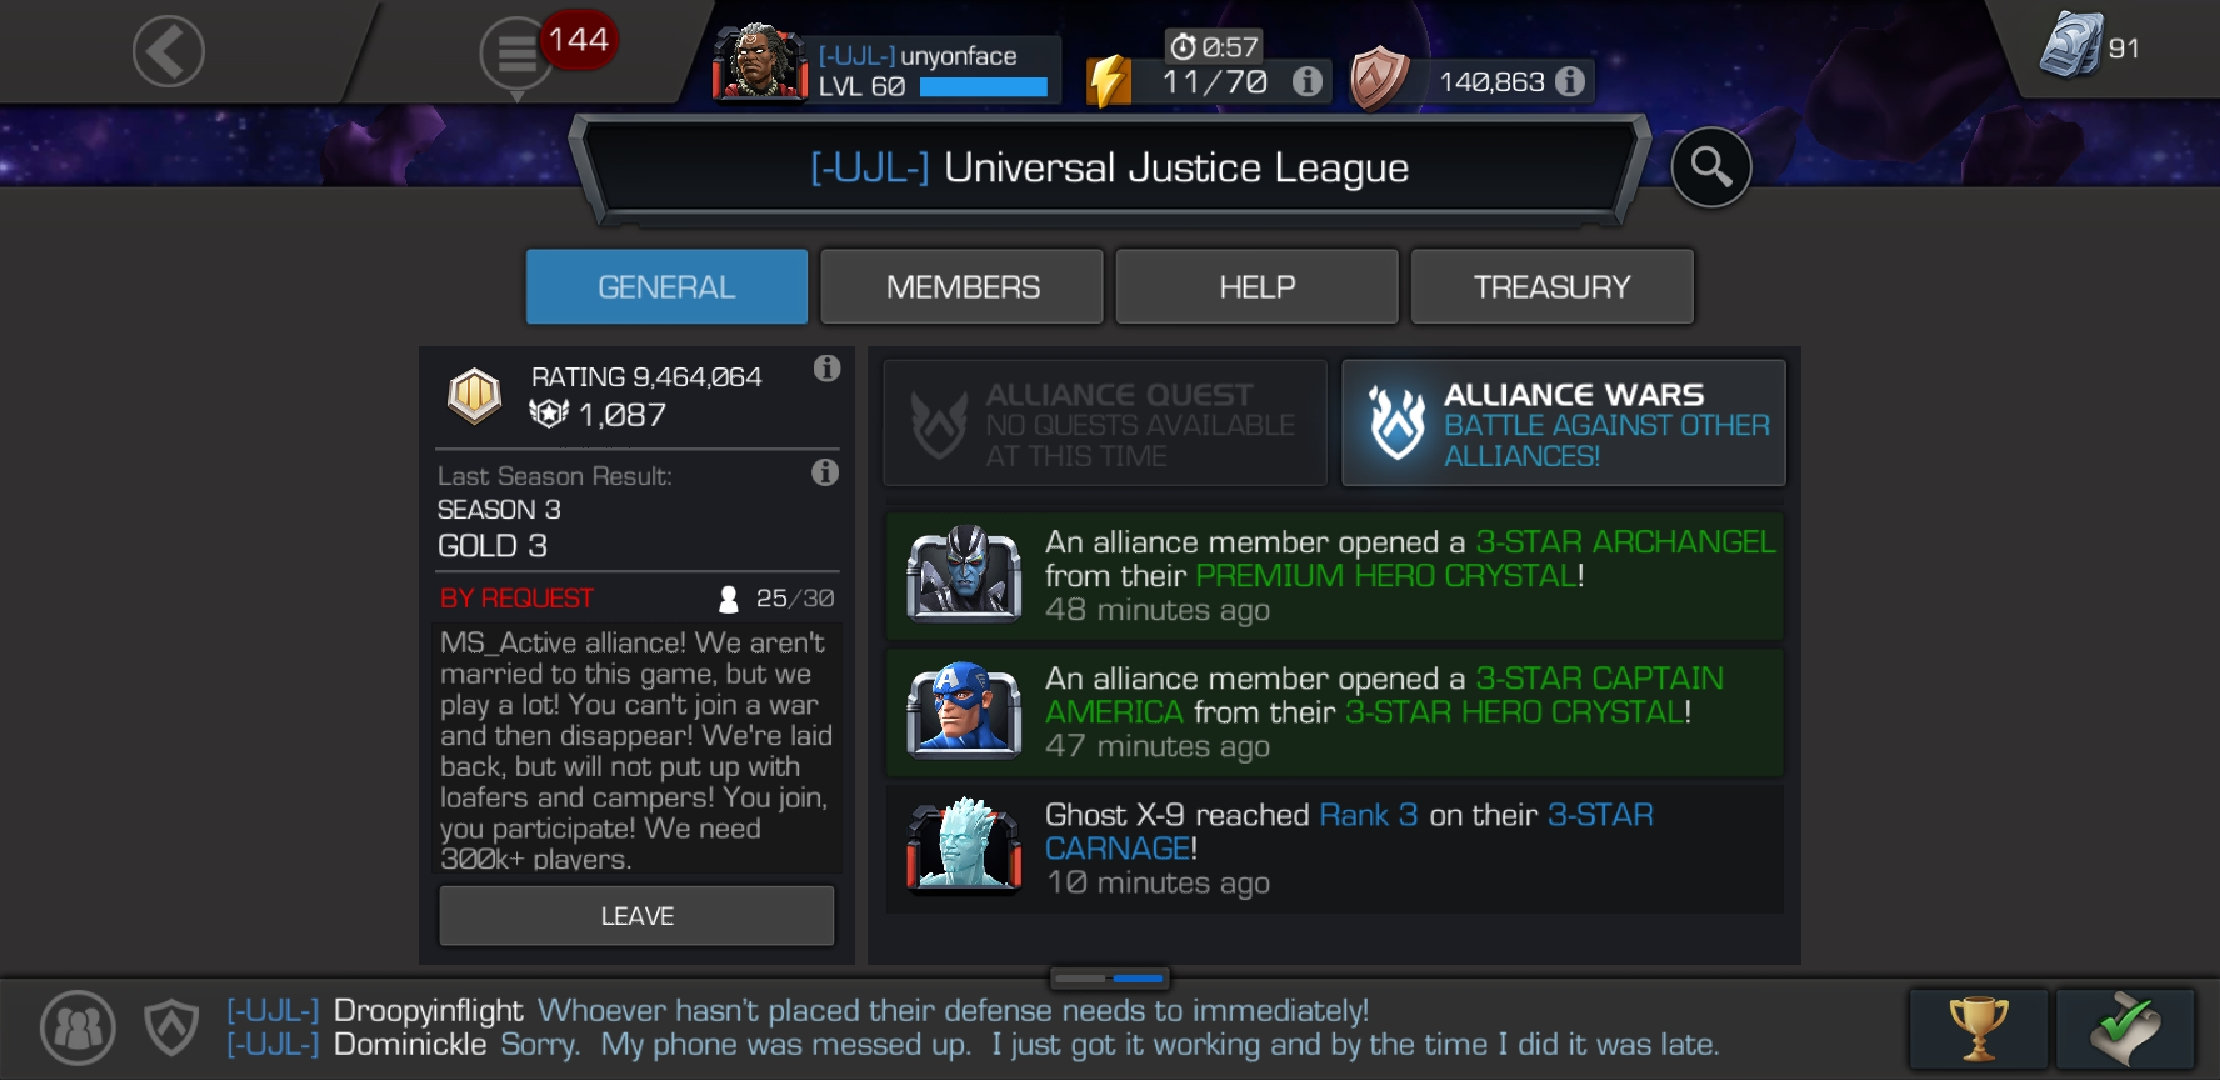The height and width of the screenshot is (1080, 2220).
Task: Show info for 140,863 alliance shield currency
Action: pos(1570,81)
